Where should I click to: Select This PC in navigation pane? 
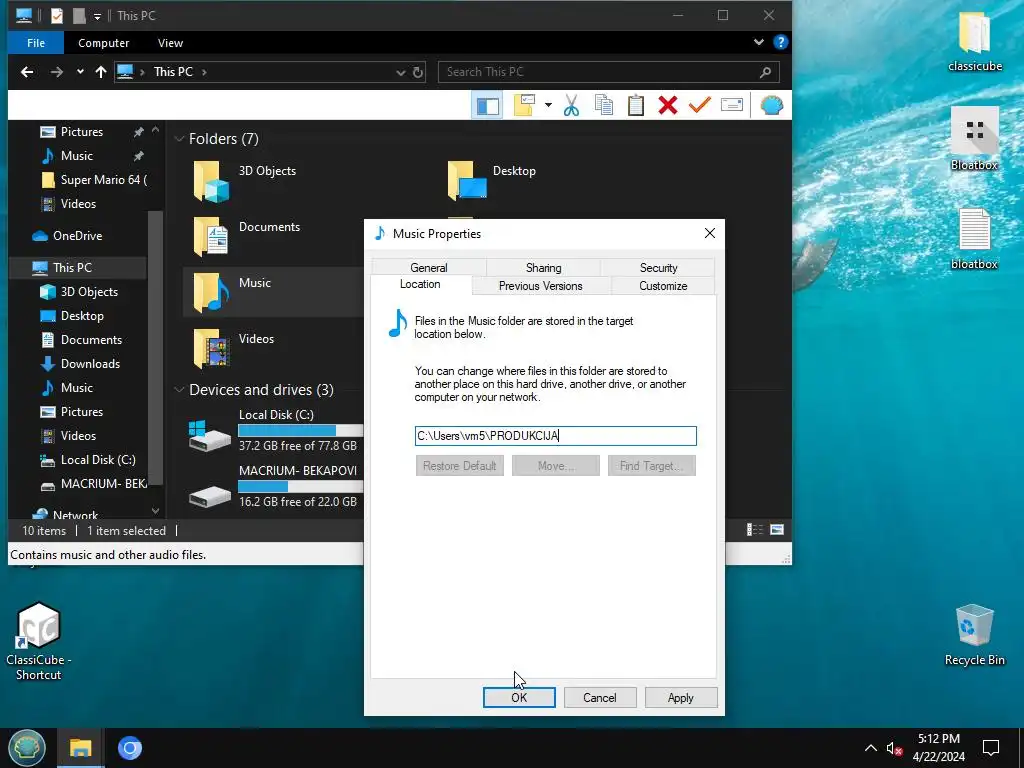tap(72, 268)
